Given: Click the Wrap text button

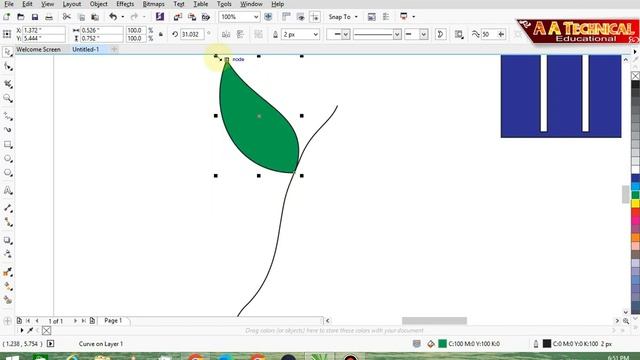Looking at the screenshot, I should pyautogui.click(x=459, y=34).
